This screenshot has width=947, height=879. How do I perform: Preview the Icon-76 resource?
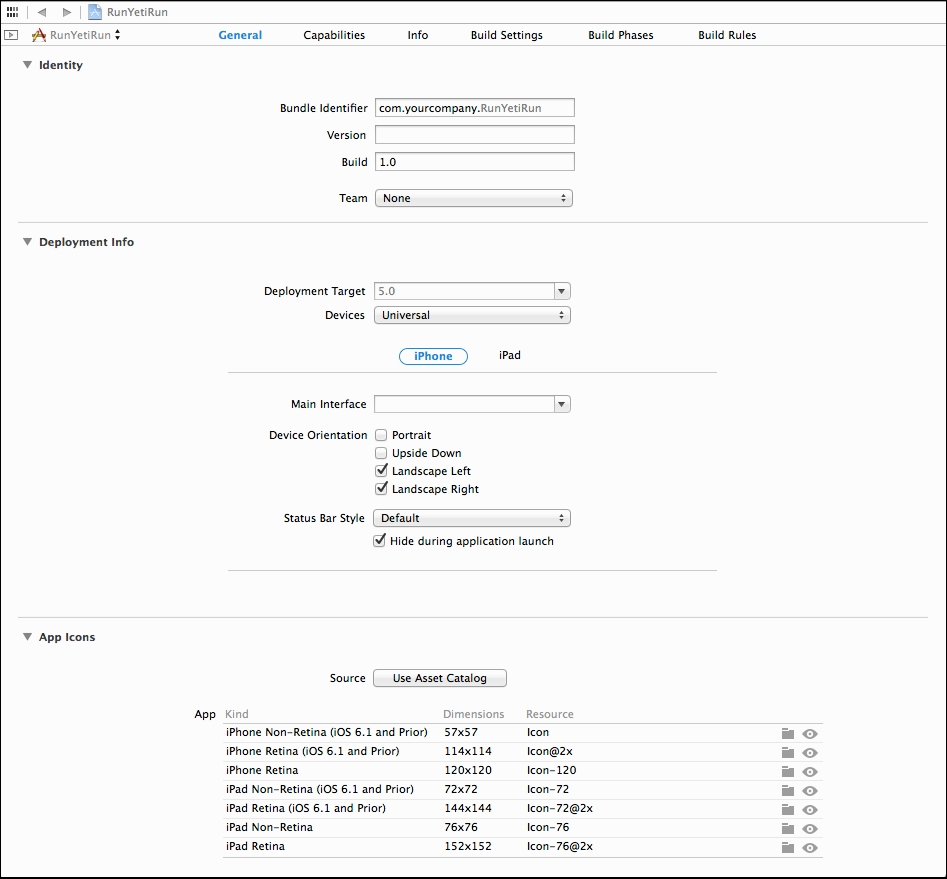coord(810,829)
